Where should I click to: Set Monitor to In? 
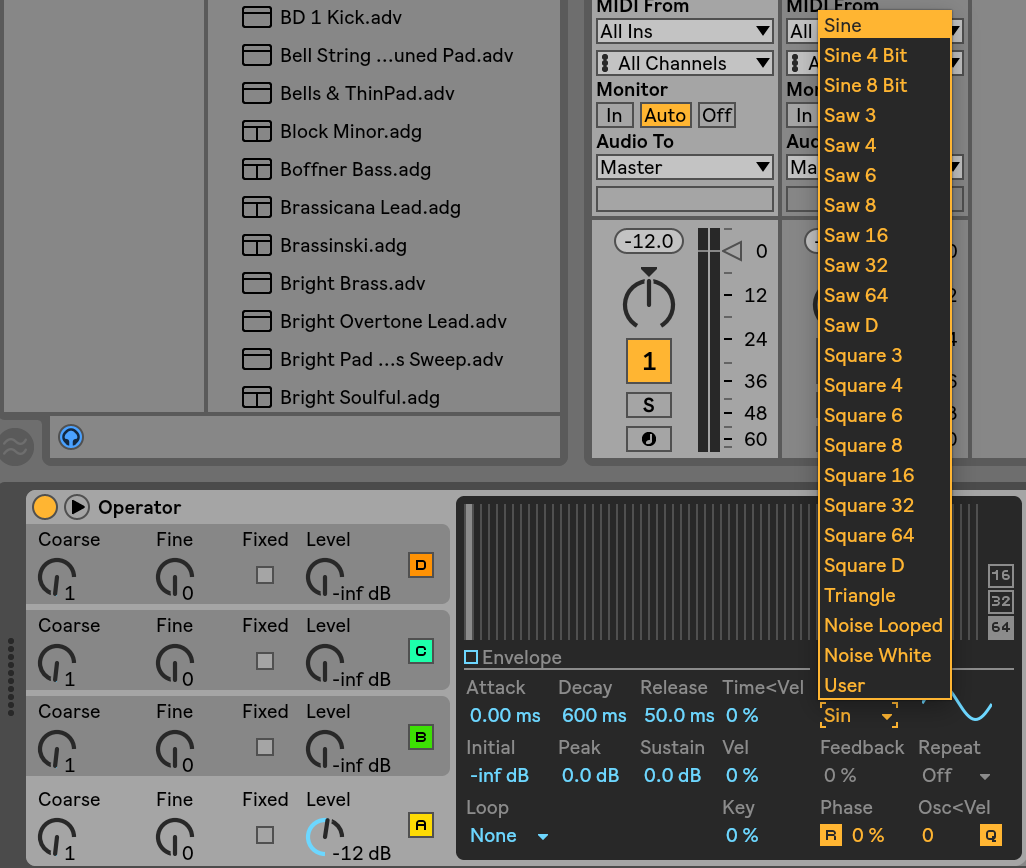click(x=614, y=115)
